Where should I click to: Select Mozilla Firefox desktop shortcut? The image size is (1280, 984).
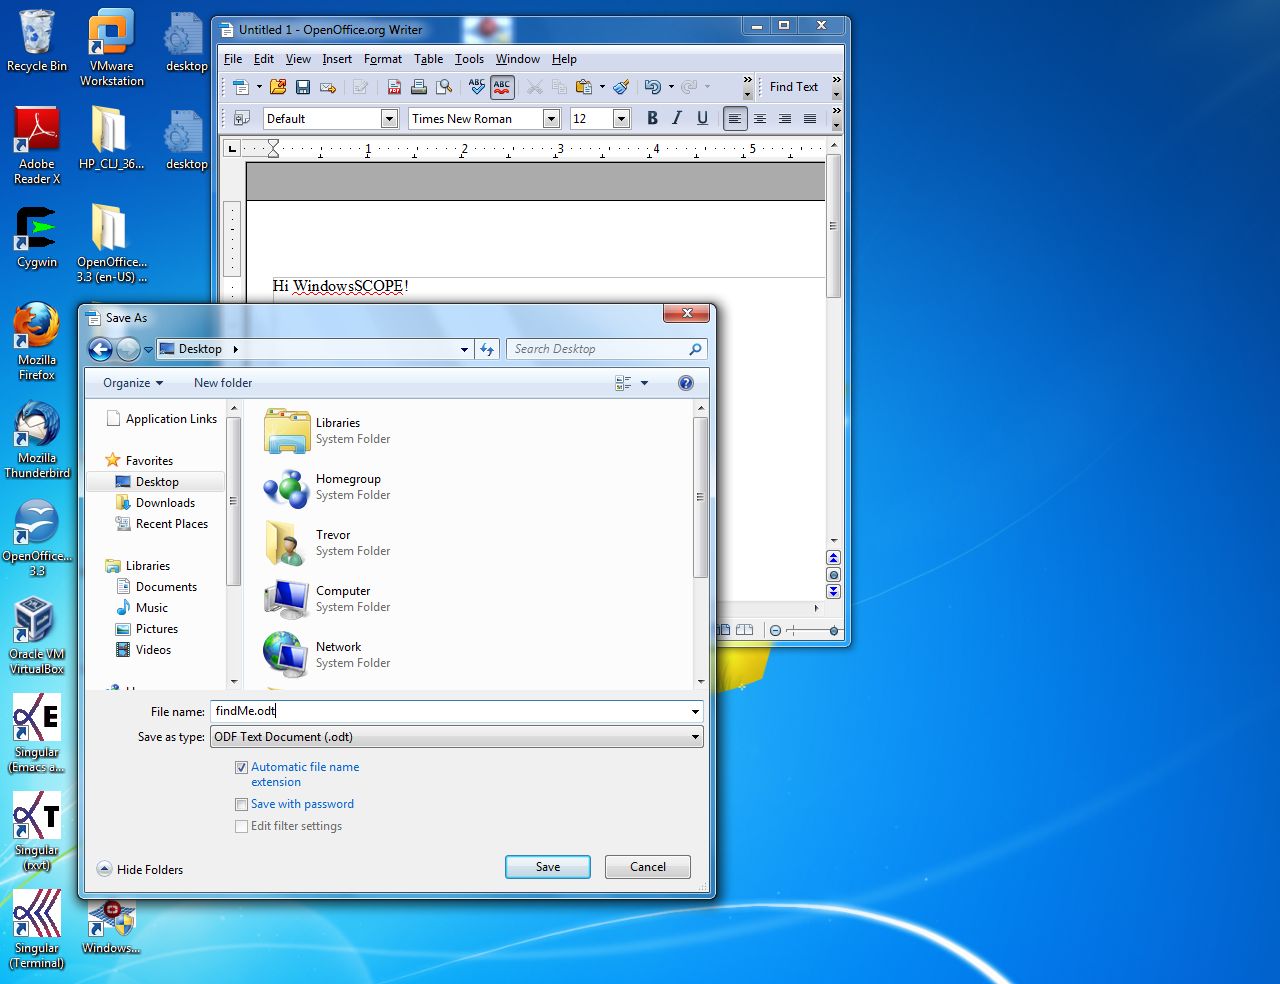[x=37, y=342]
